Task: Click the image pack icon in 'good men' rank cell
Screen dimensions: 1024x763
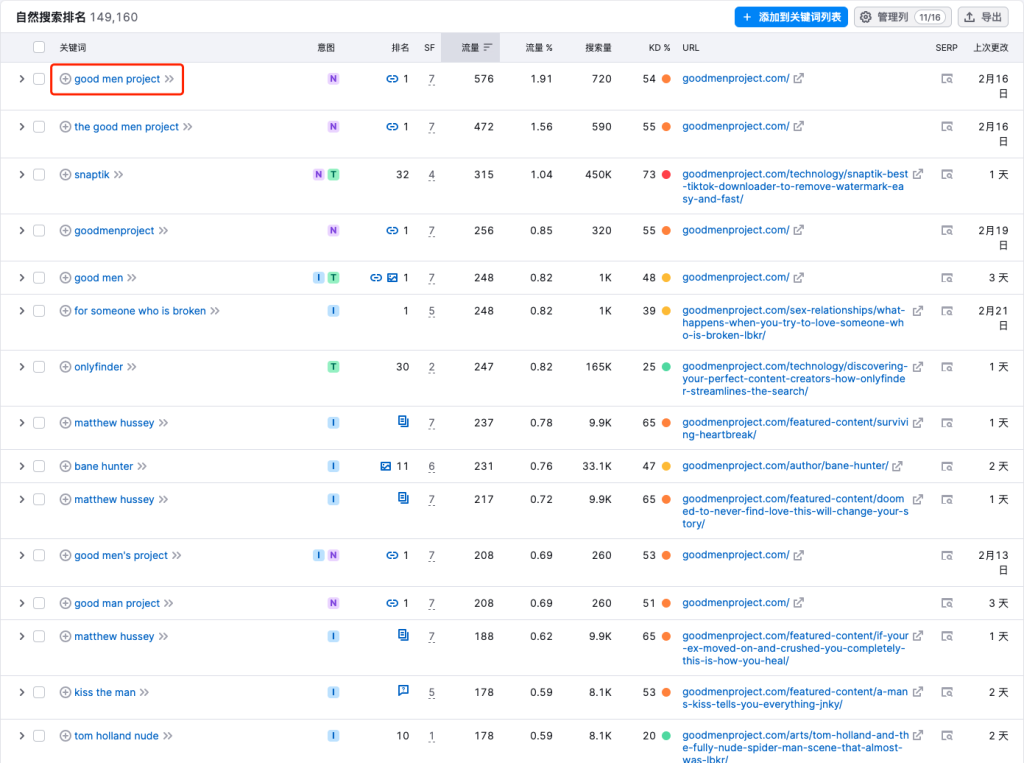Action: click(x=392, y=278)
